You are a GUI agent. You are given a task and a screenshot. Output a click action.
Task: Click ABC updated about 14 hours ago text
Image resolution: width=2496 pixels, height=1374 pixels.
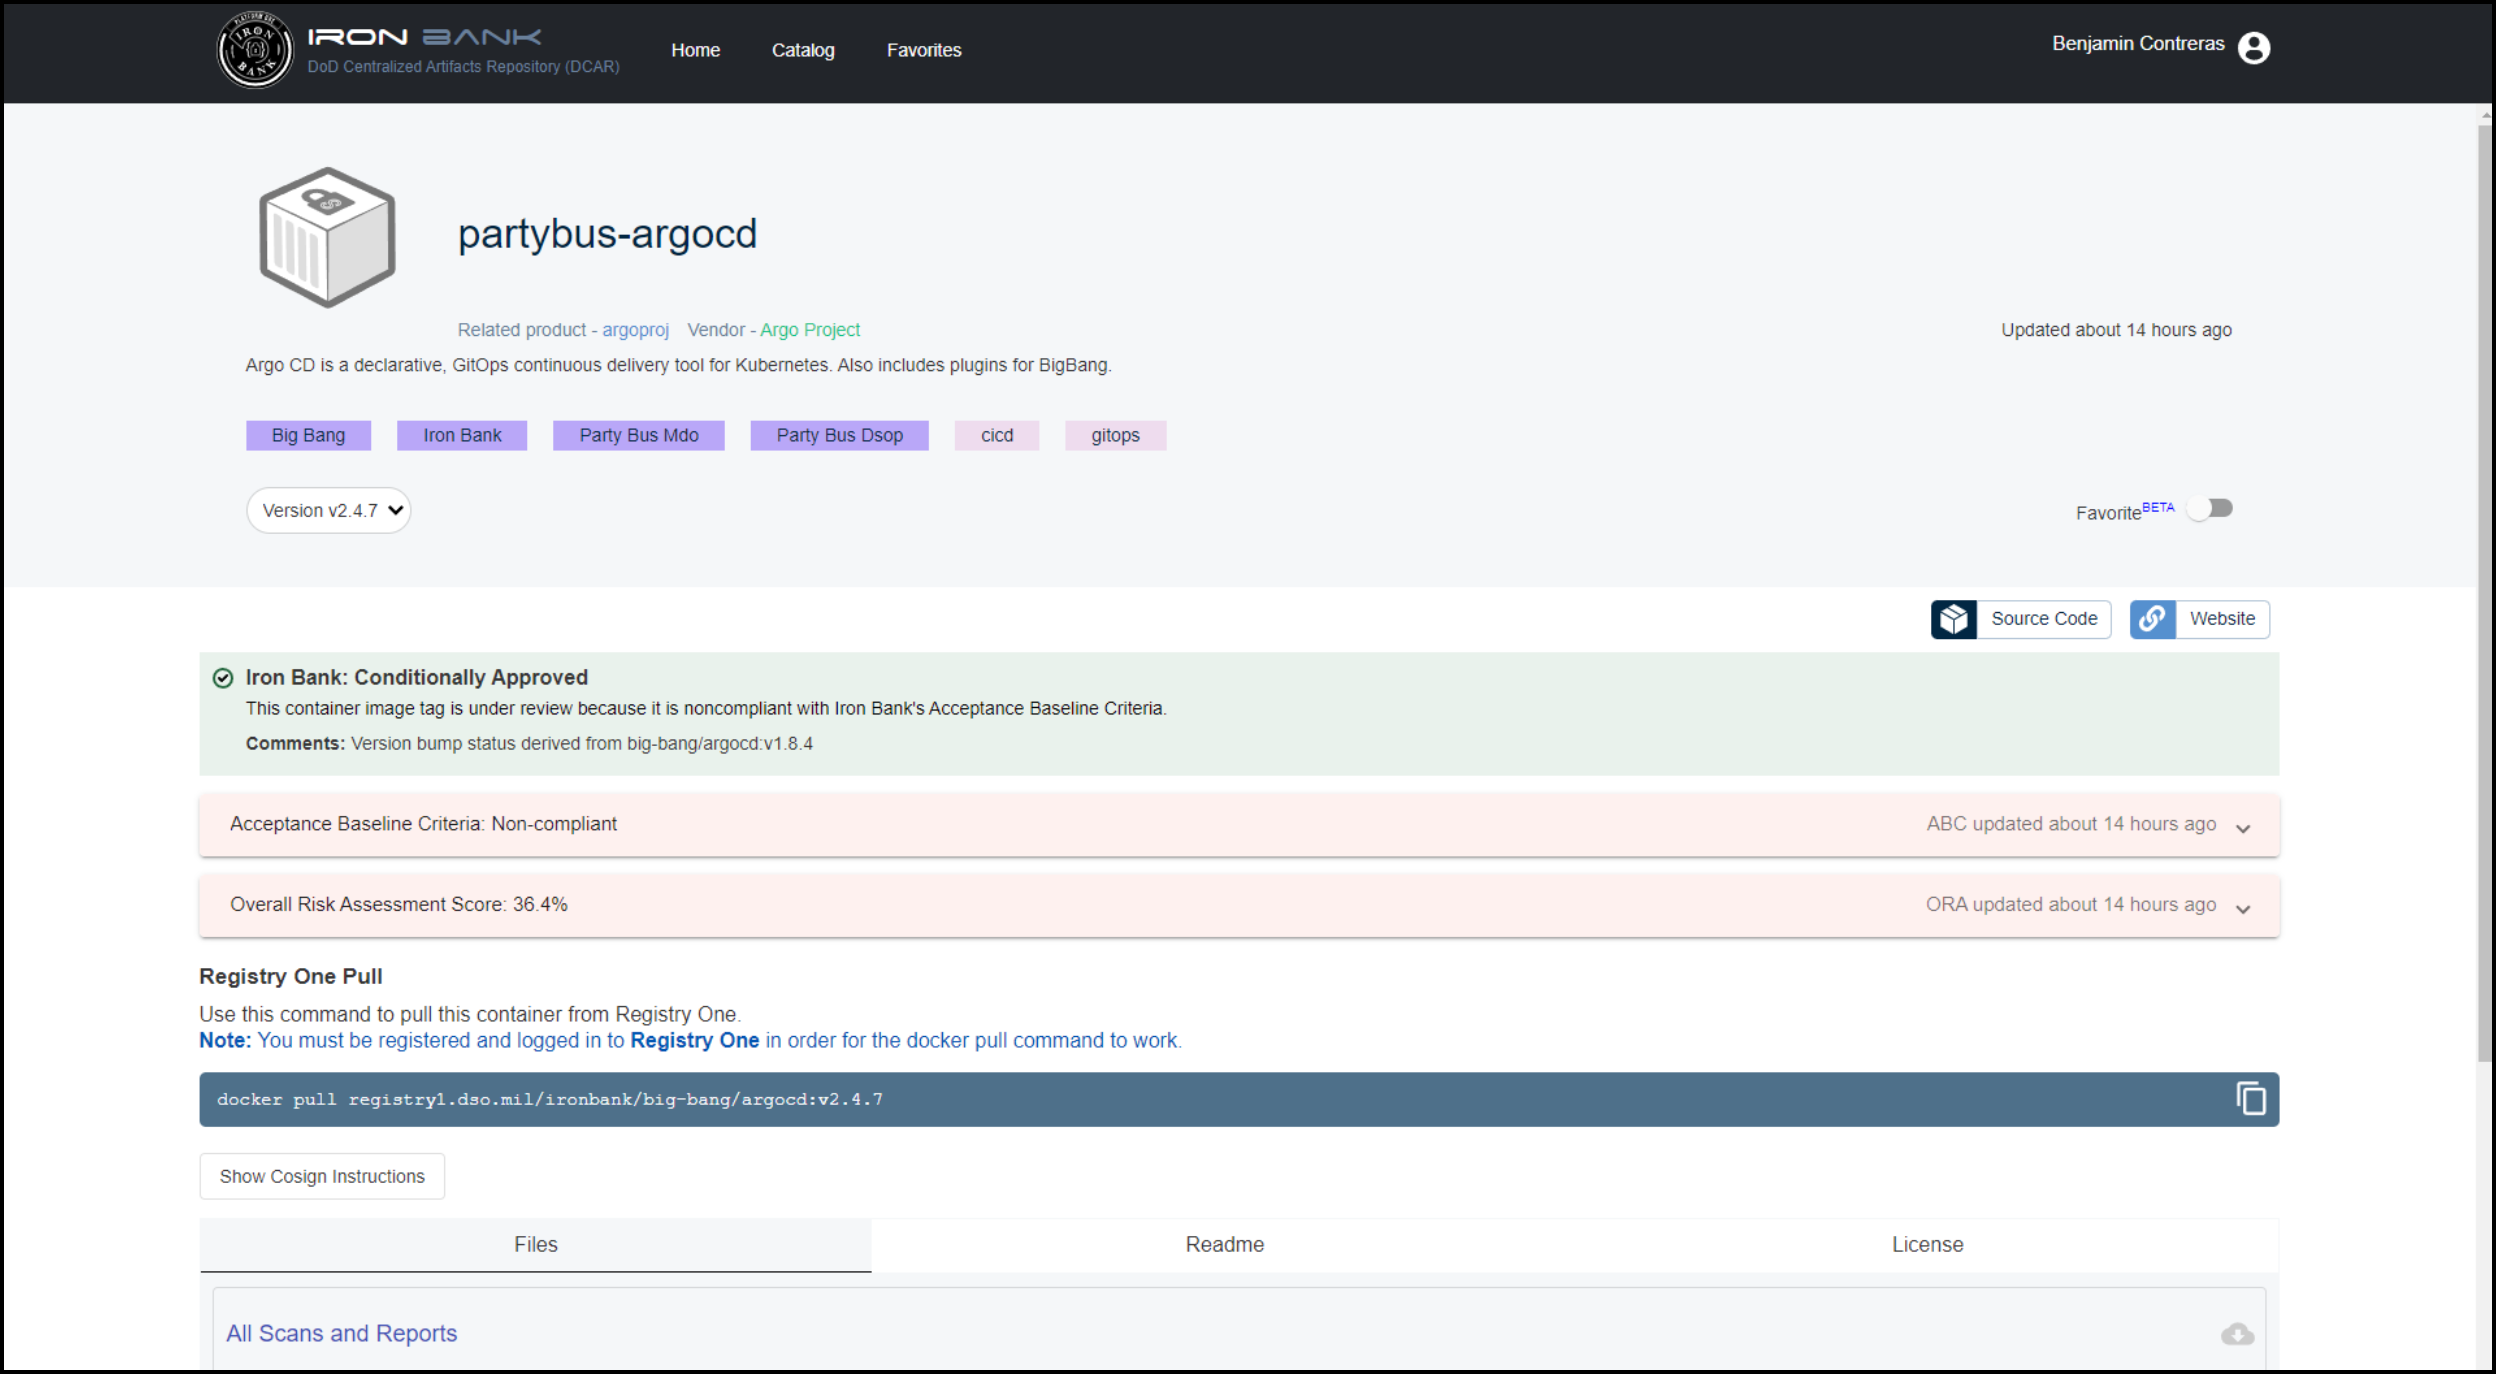[x=2071, y=824]
